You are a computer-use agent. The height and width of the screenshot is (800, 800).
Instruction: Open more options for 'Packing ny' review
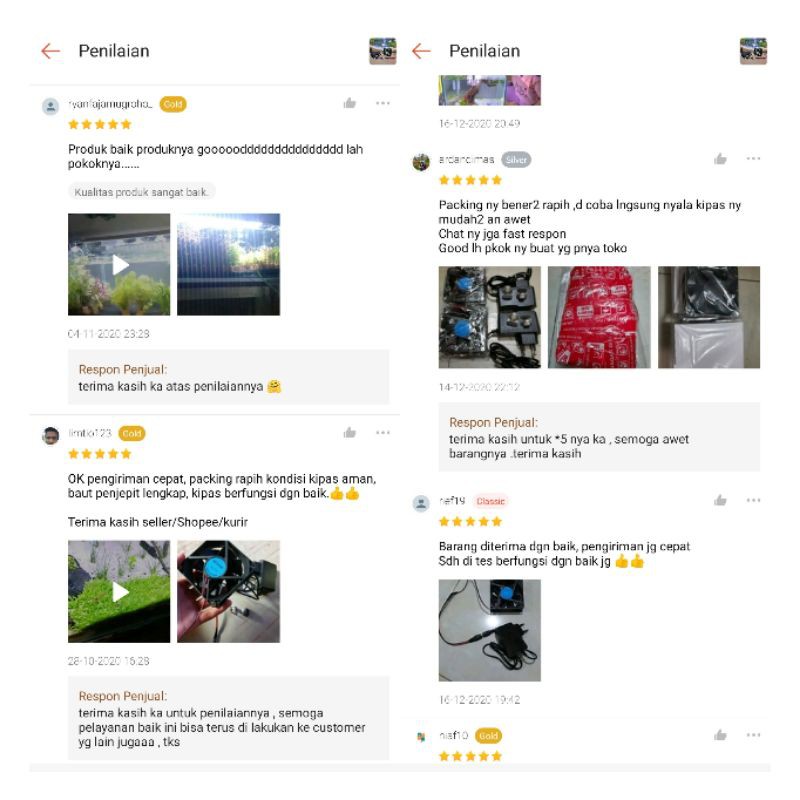(x=753, y=159)
